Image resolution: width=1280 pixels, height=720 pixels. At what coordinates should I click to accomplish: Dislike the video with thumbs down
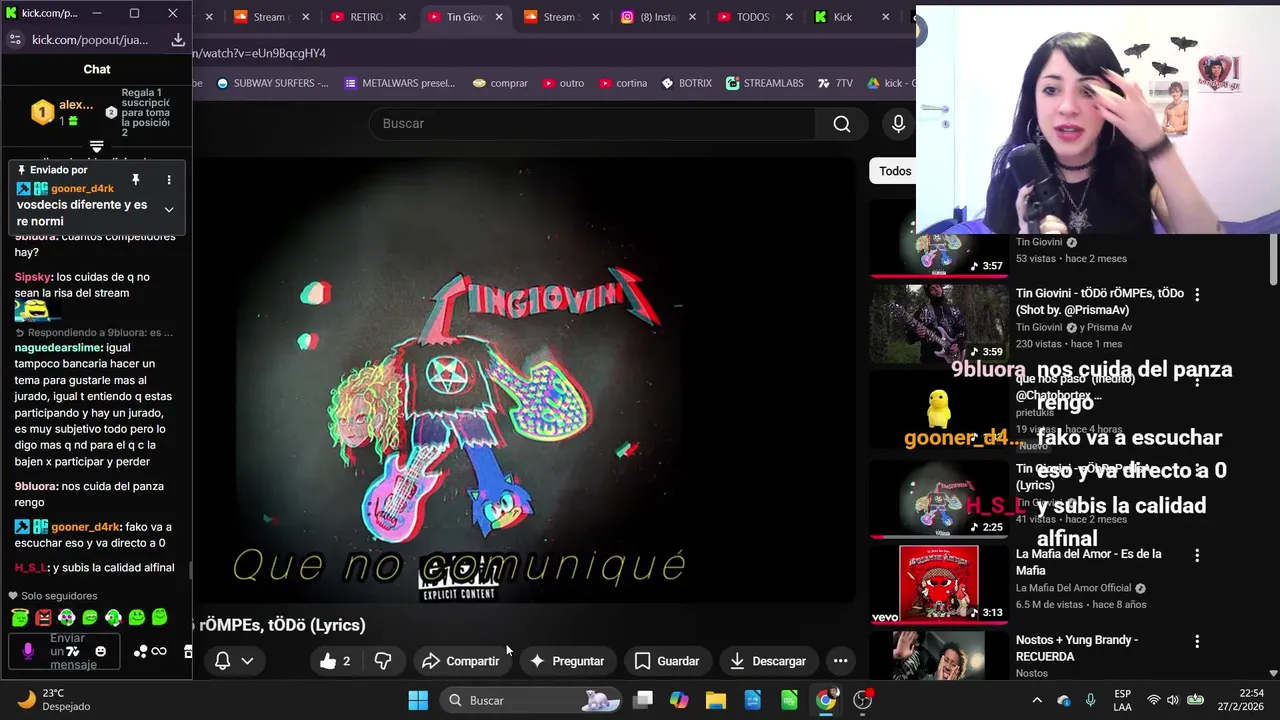pyautogui.click(x=382, y=661)
